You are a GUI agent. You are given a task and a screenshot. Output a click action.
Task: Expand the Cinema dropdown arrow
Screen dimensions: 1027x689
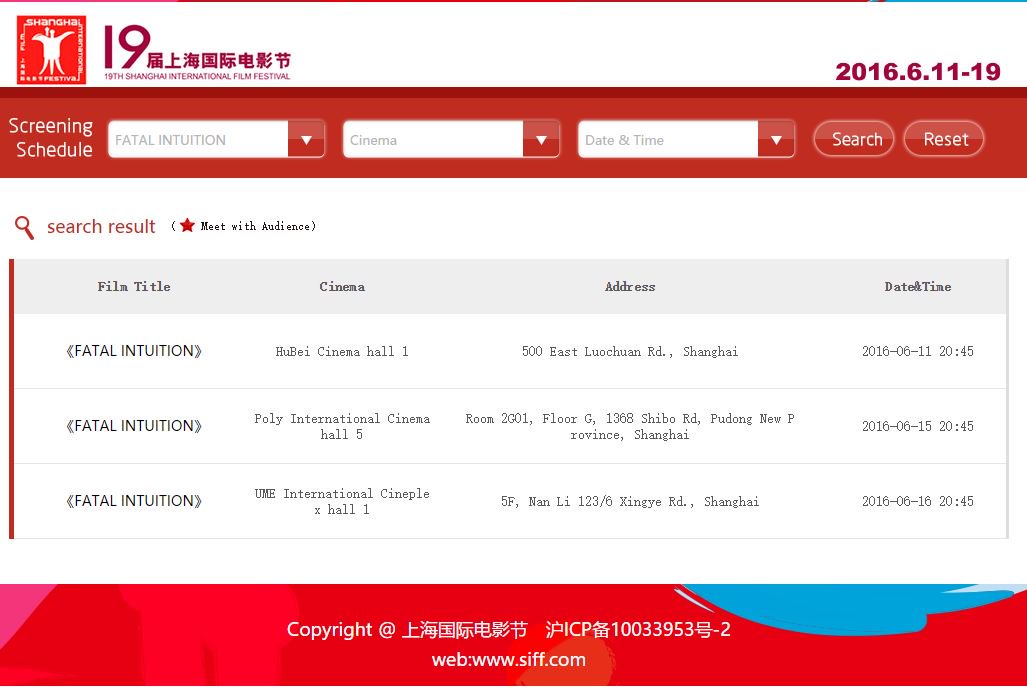541,139
